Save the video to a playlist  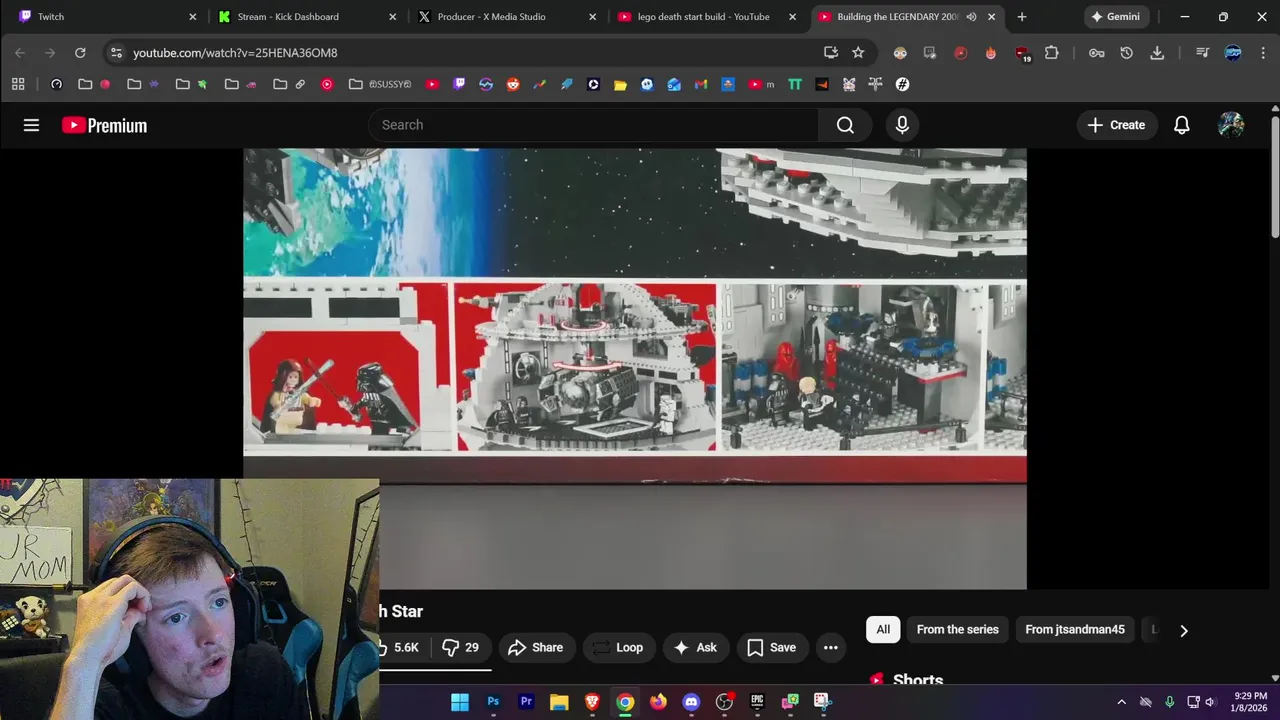coord(772,647)
